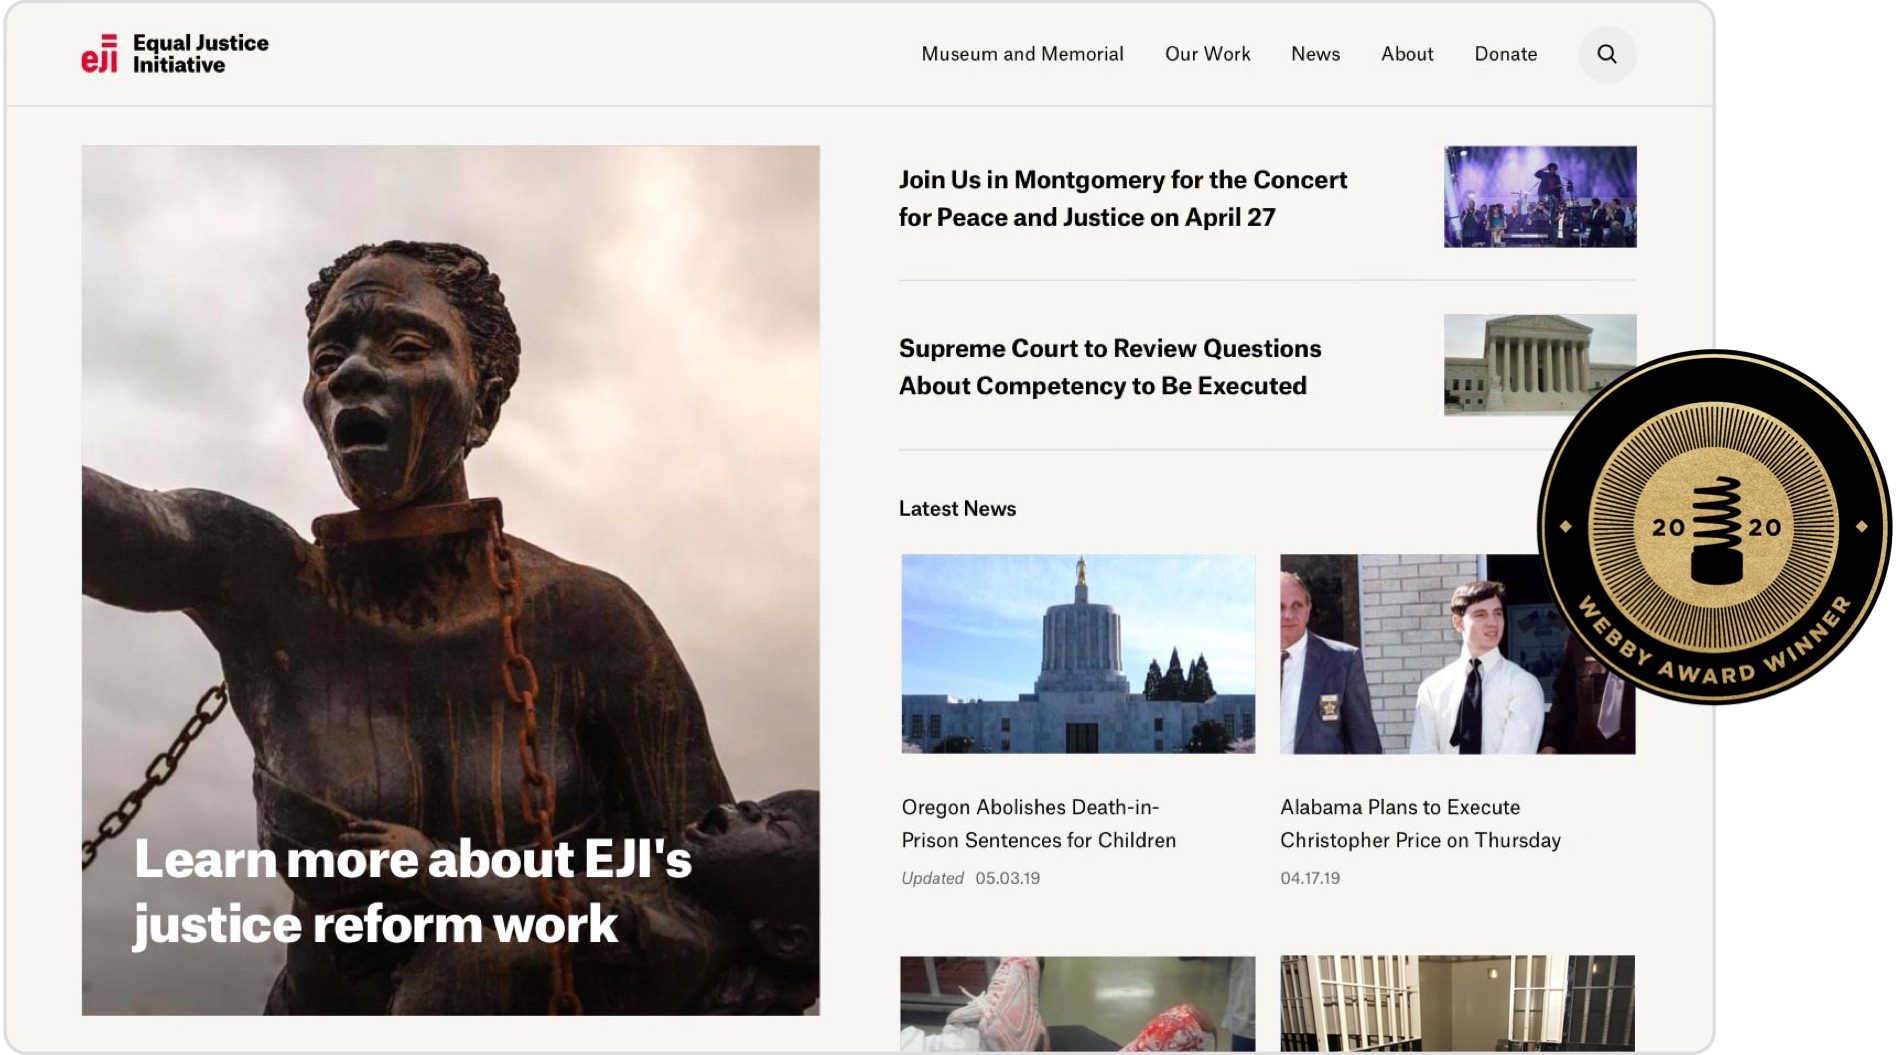Screen dimensions: 1900x1055
Task: Click the EJI logo icon
Action: [x=99, y=54]
